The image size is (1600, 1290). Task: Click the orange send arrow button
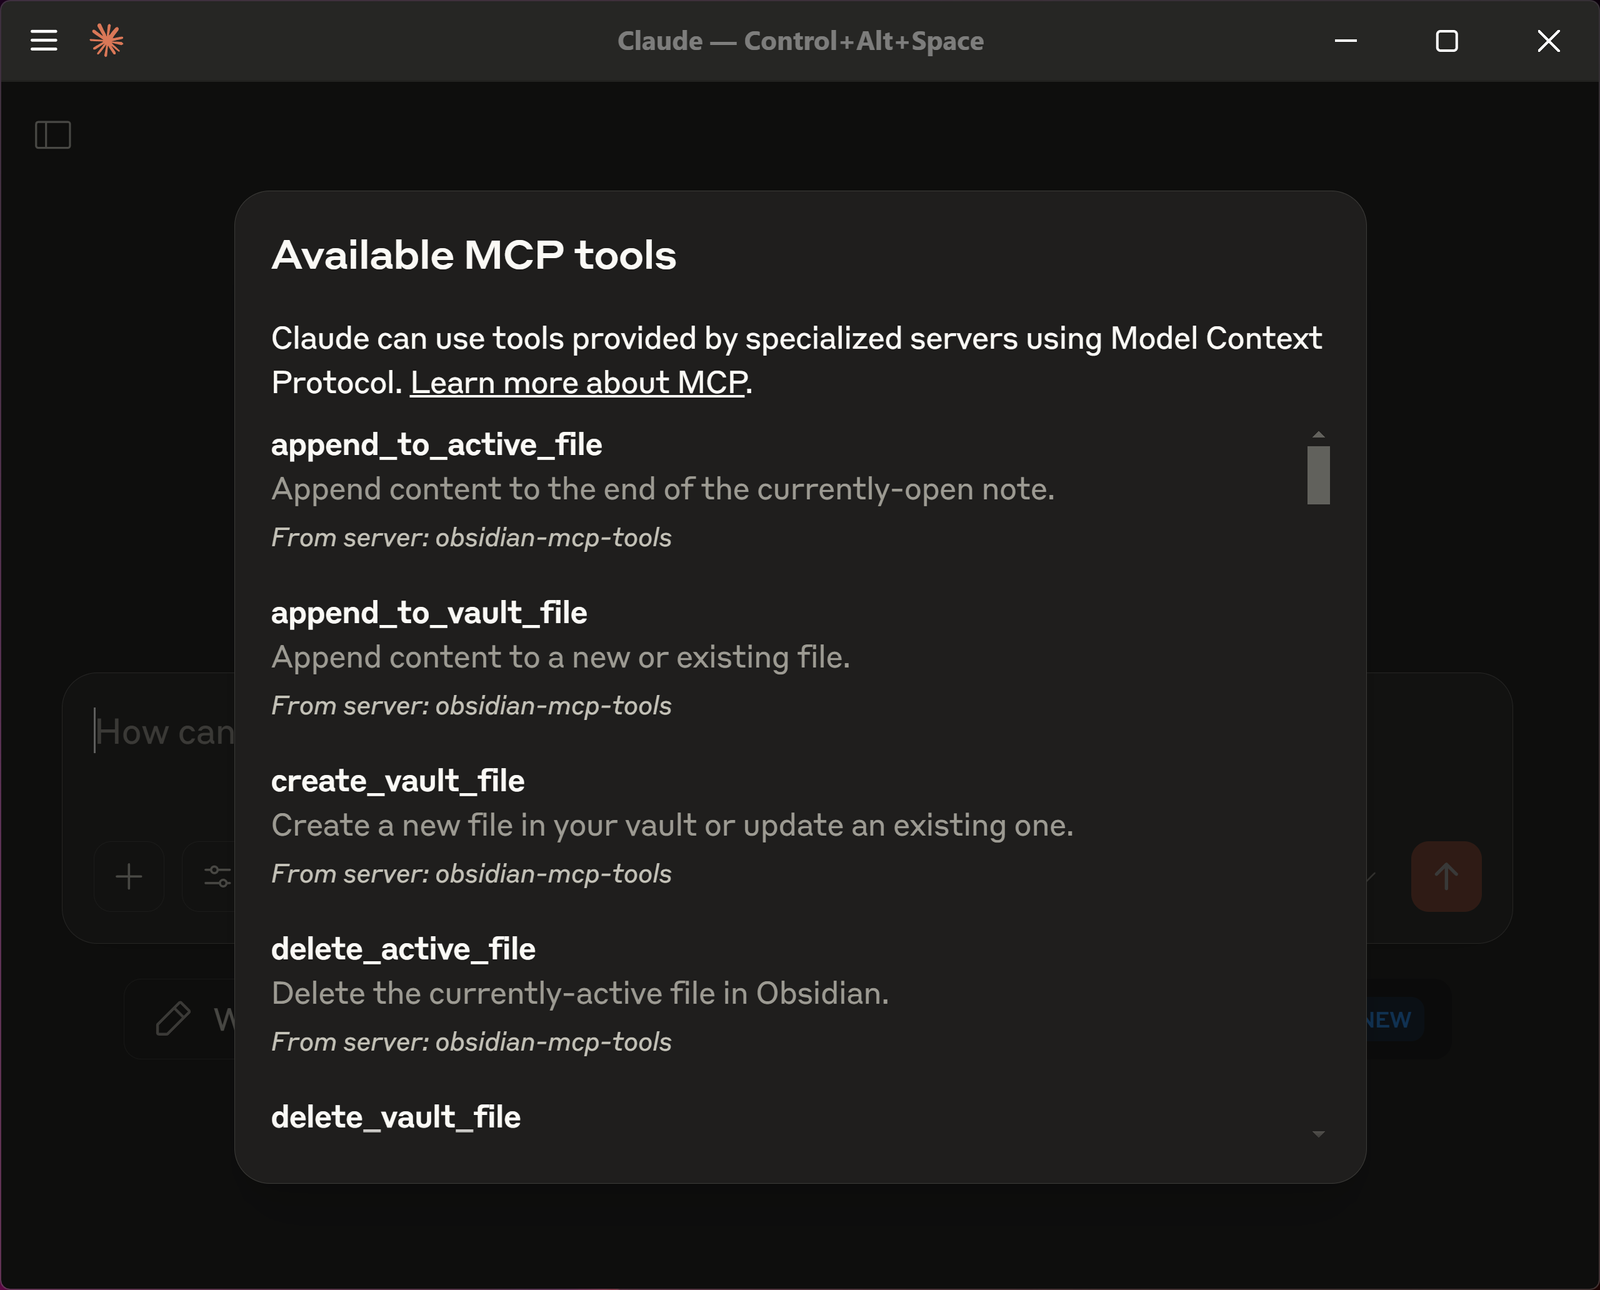pyautogui.click(x=1446, y=877)
